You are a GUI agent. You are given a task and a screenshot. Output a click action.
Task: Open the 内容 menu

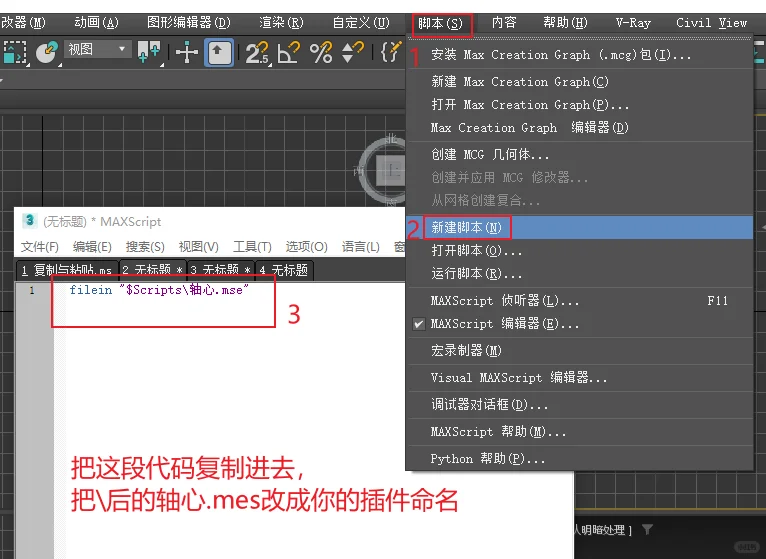(x=504, y=22)
